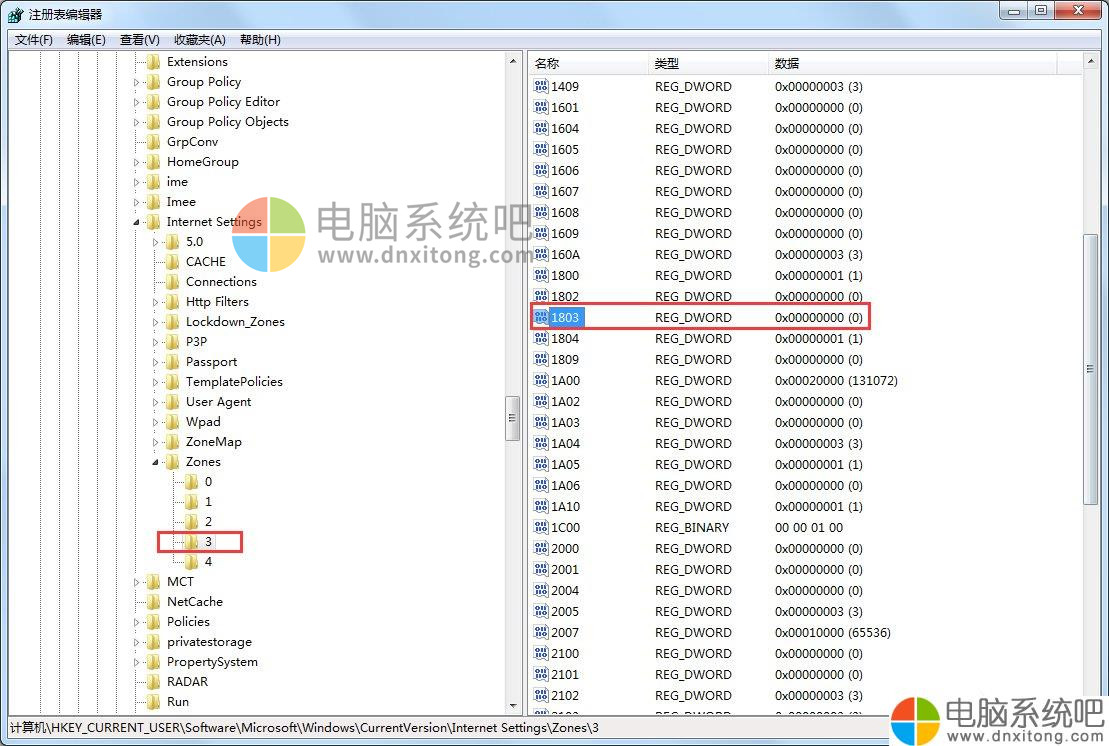Click the Group Policy Editor folder icon

point(153,102)
